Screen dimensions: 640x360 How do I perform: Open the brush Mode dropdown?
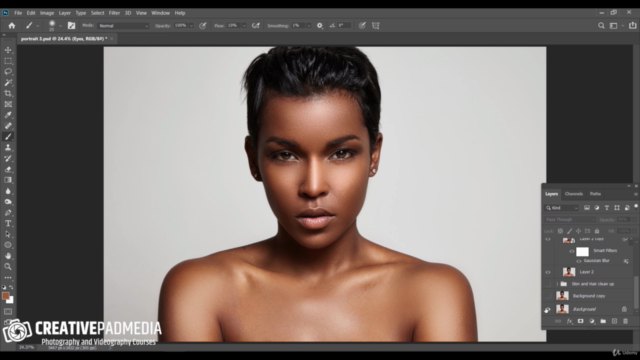coord(124,26)
